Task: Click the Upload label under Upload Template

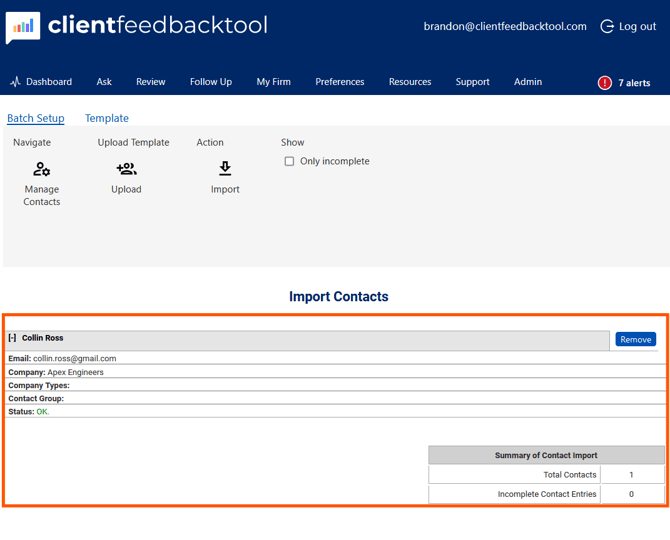Action: point(126,189)
